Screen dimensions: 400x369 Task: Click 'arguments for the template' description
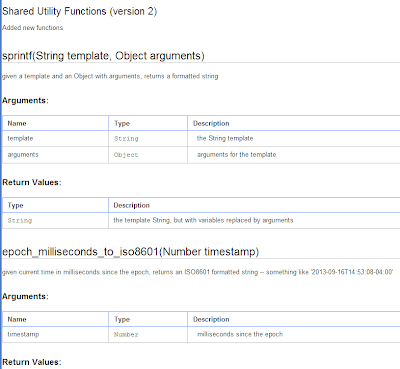coord(236,155)
